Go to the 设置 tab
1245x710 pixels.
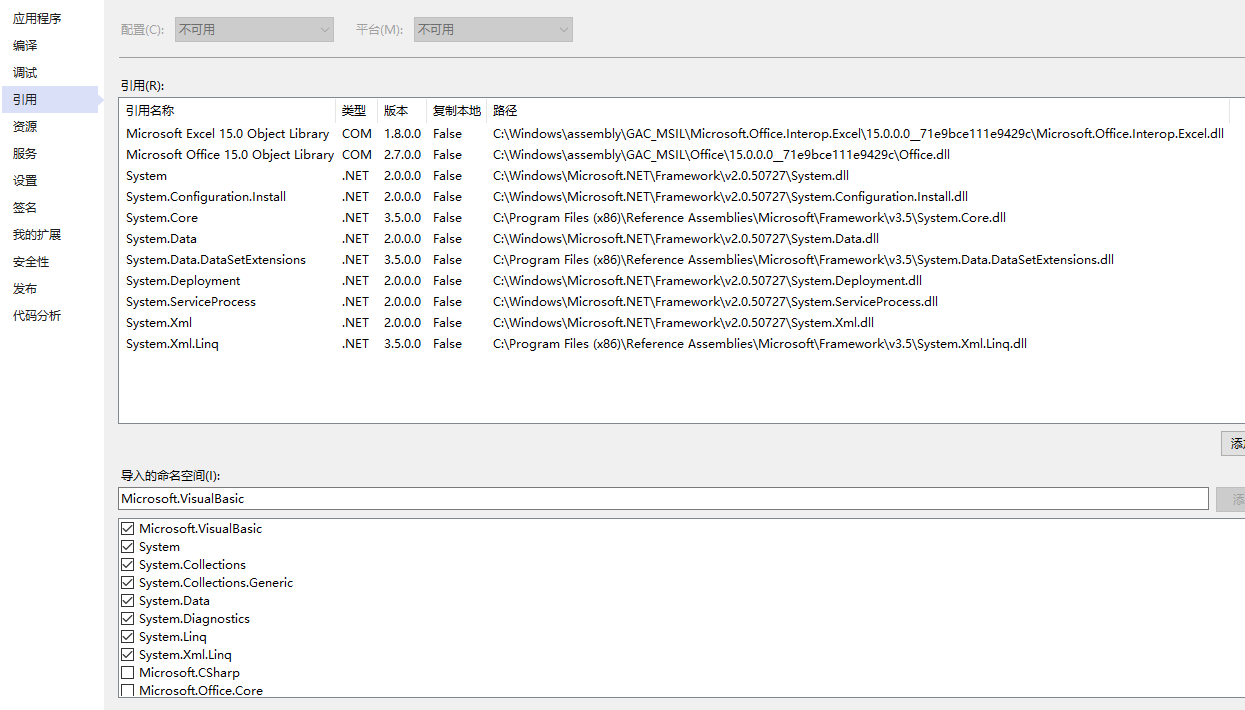pyautogui.click(x=25, y=181)
